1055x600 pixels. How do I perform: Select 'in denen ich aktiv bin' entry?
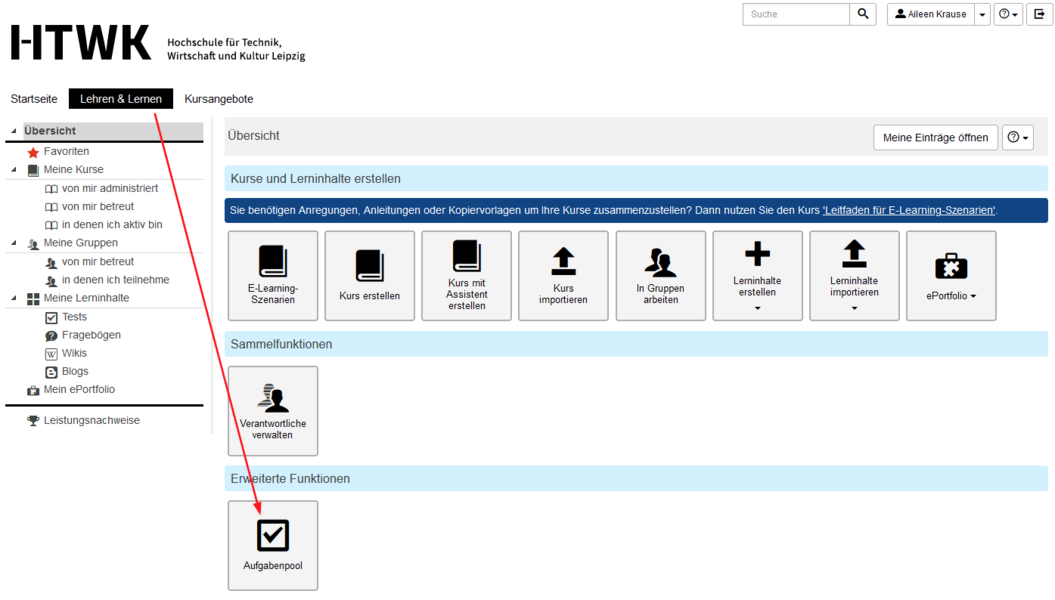tap(112, 225)
